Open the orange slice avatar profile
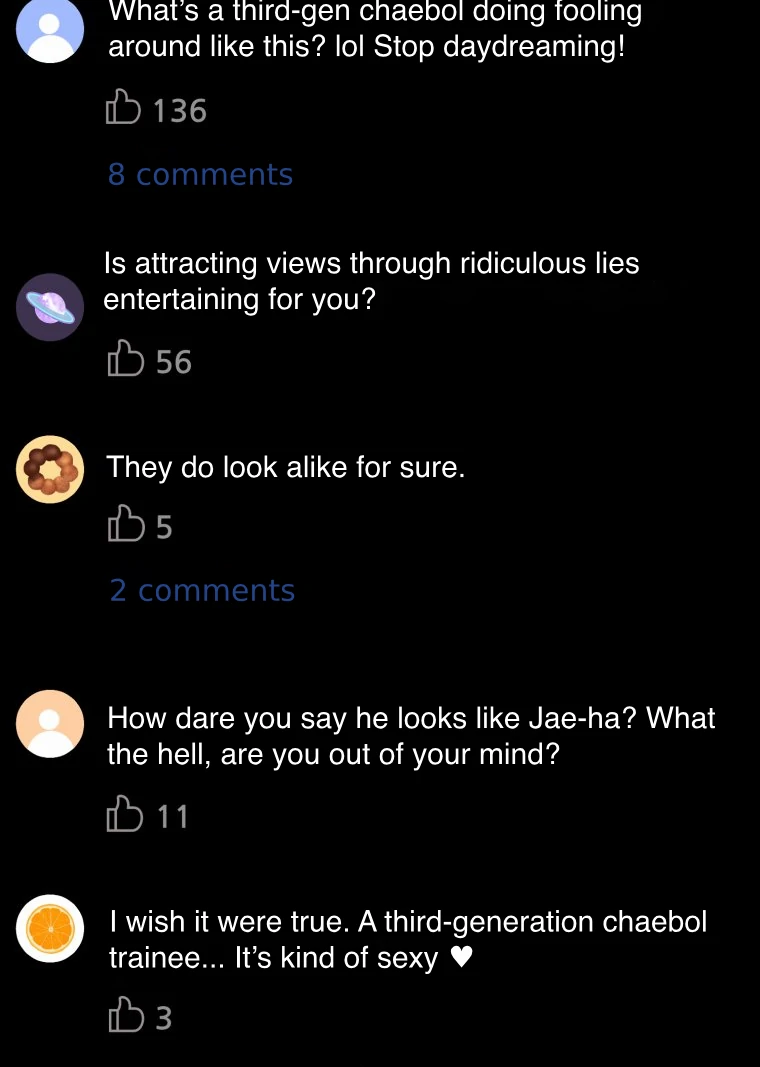Image resolution: width=760 pixels, height=1067 pixels. click(50, 928)
